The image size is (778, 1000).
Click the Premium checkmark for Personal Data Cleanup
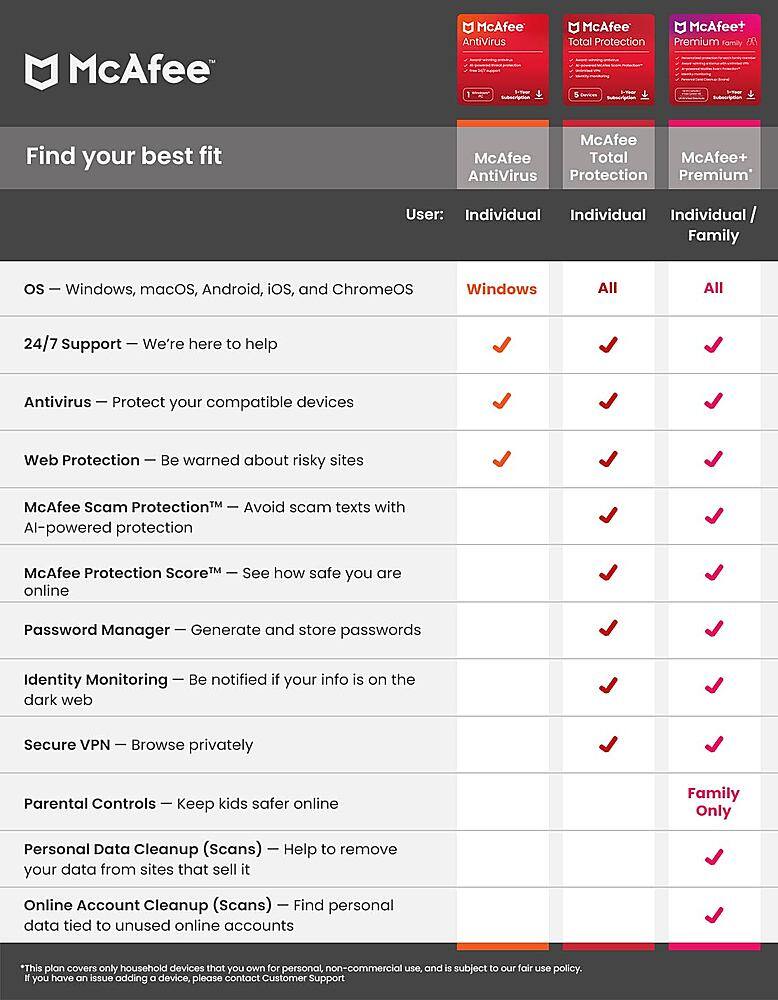713,857
